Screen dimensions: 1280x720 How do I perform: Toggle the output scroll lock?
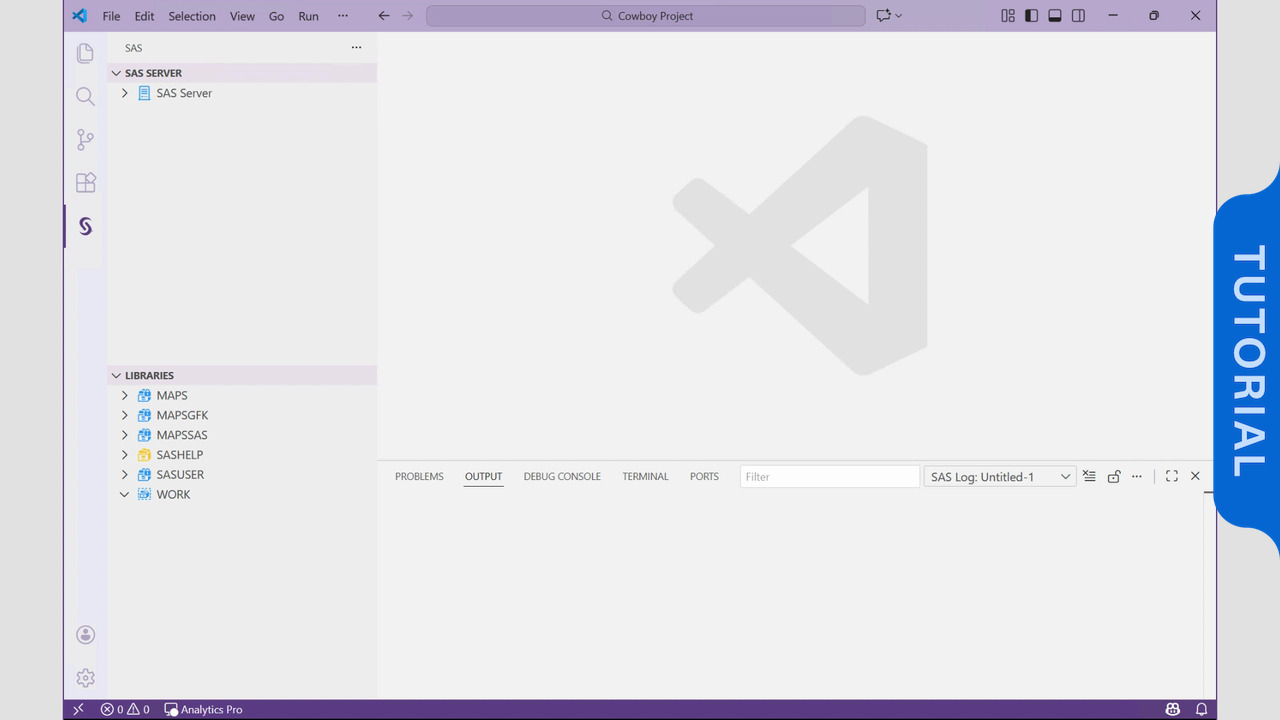coord(1113,477)
